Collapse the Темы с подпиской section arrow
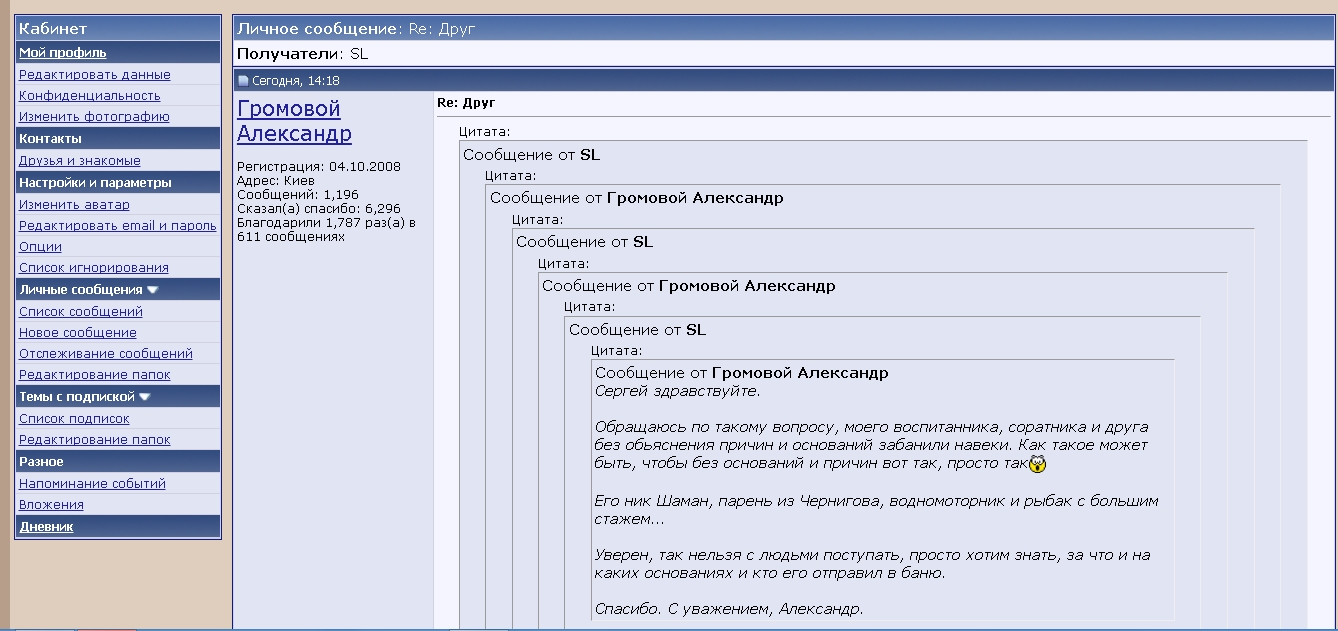The width and height of the screenshot is (1338, 631). point(145,397)
